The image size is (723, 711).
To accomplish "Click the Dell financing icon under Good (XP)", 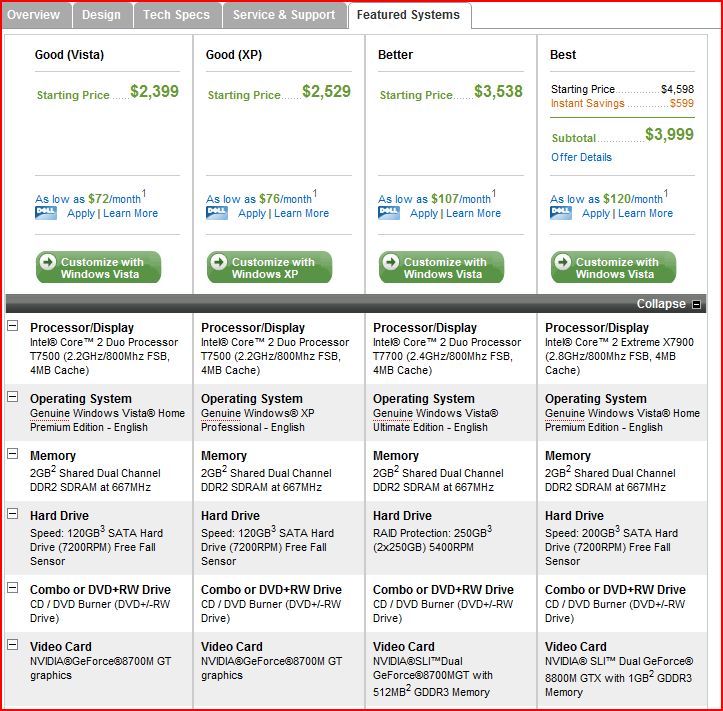I will 217,213.
